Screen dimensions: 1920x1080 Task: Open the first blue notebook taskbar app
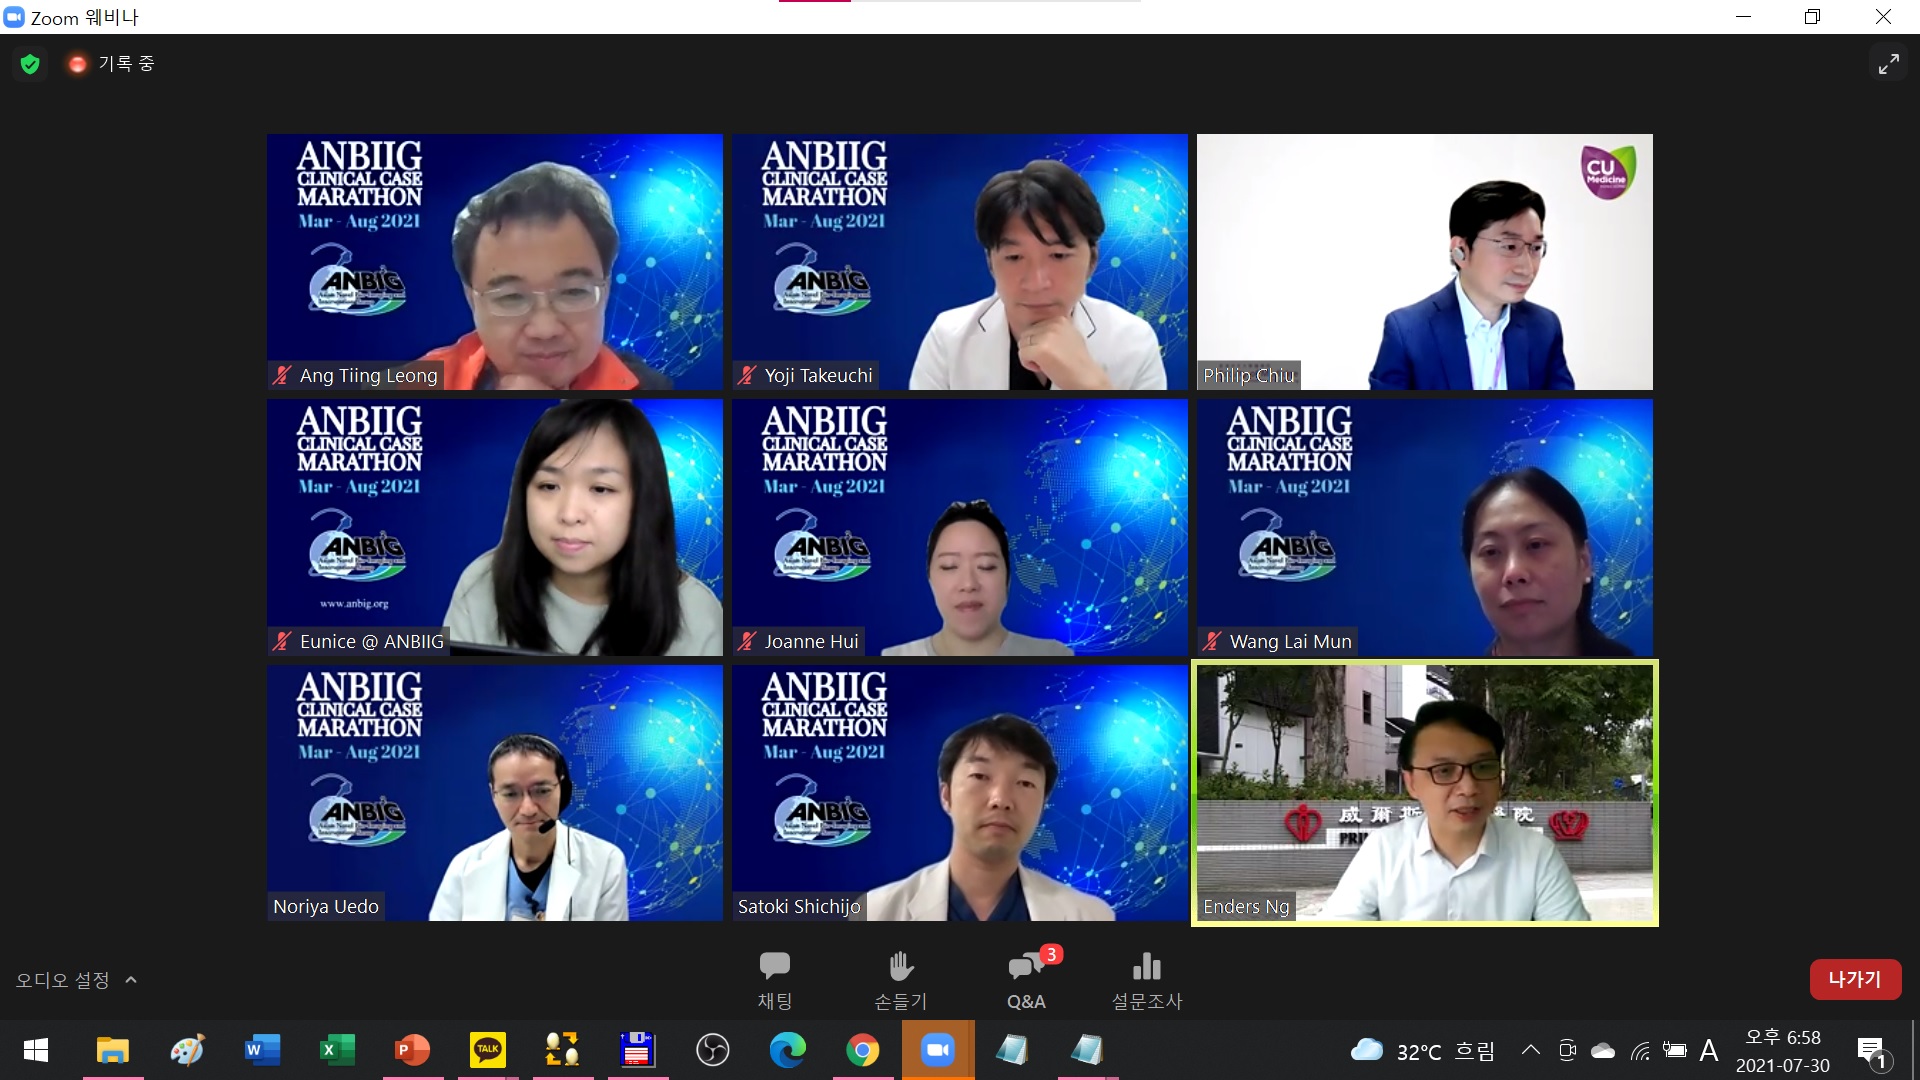click(1012, 1050)
